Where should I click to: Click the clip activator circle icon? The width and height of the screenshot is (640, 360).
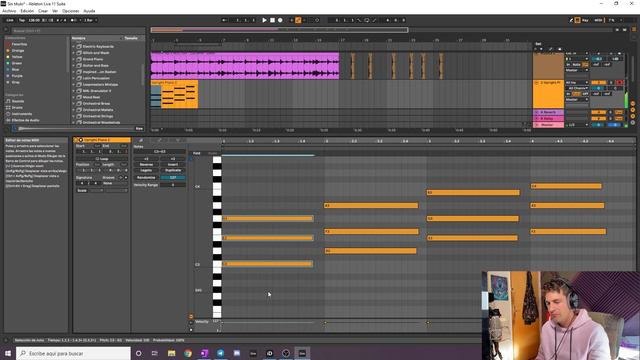(81, 140)
